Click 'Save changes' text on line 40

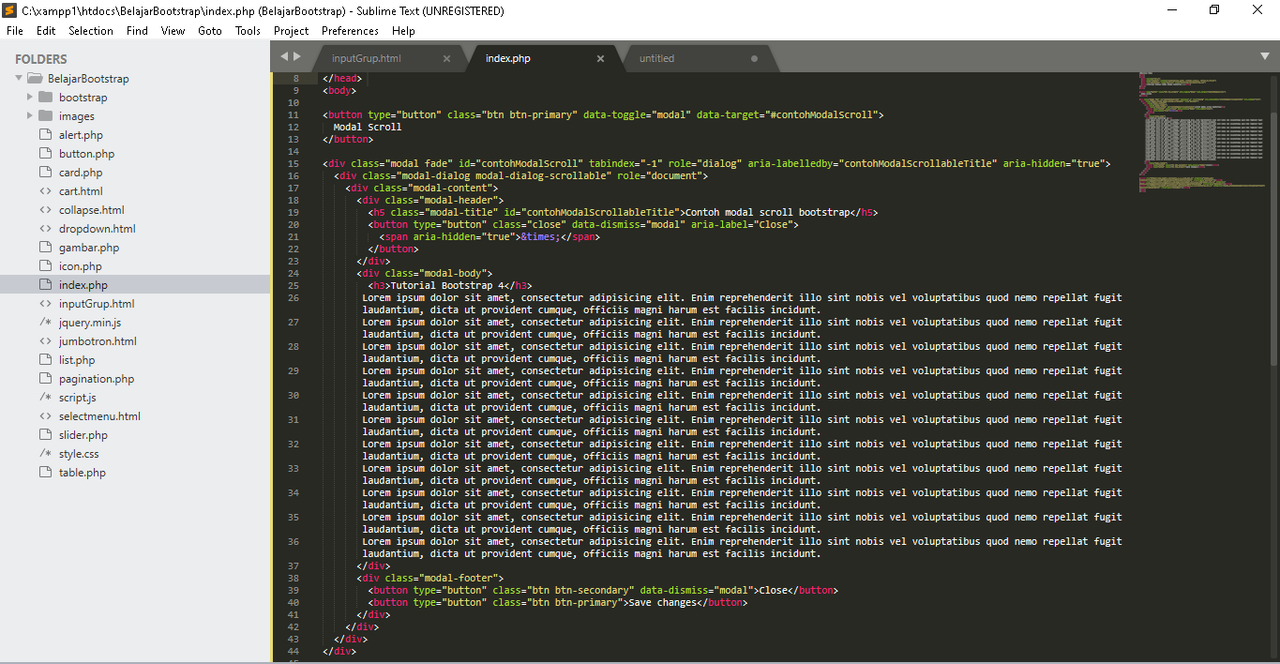662,602
